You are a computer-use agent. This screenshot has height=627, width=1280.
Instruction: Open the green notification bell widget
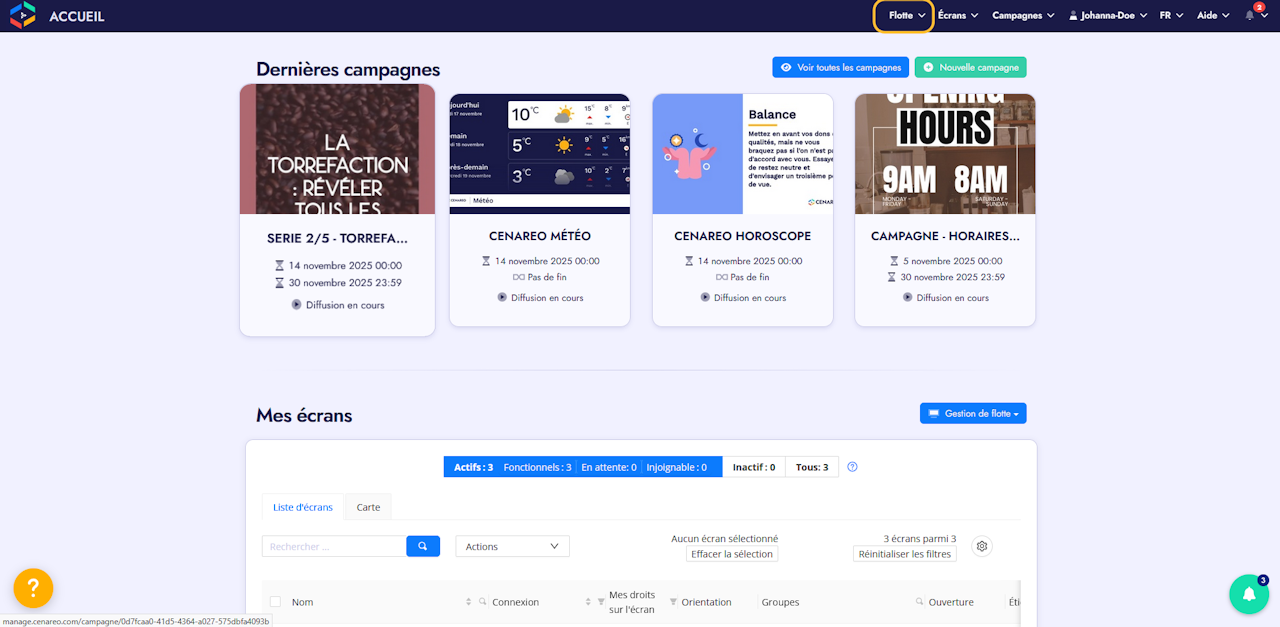click(x=1249, y=594)
